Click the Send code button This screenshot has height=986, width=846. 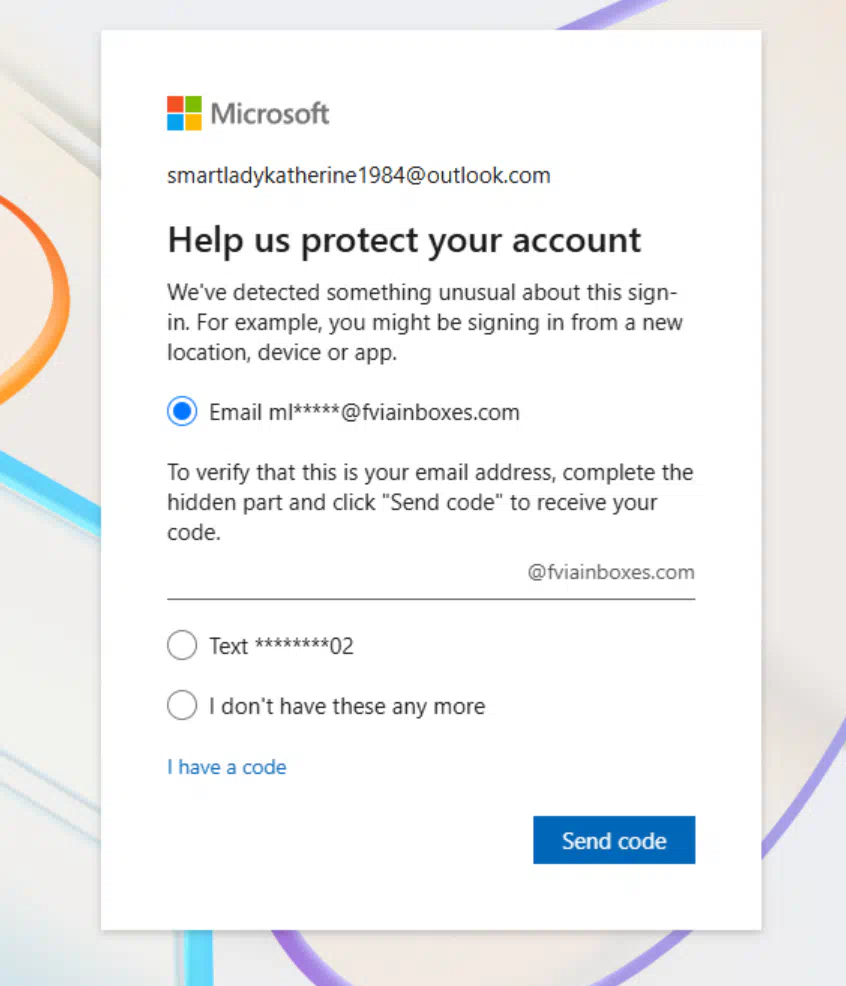point(614,840)
